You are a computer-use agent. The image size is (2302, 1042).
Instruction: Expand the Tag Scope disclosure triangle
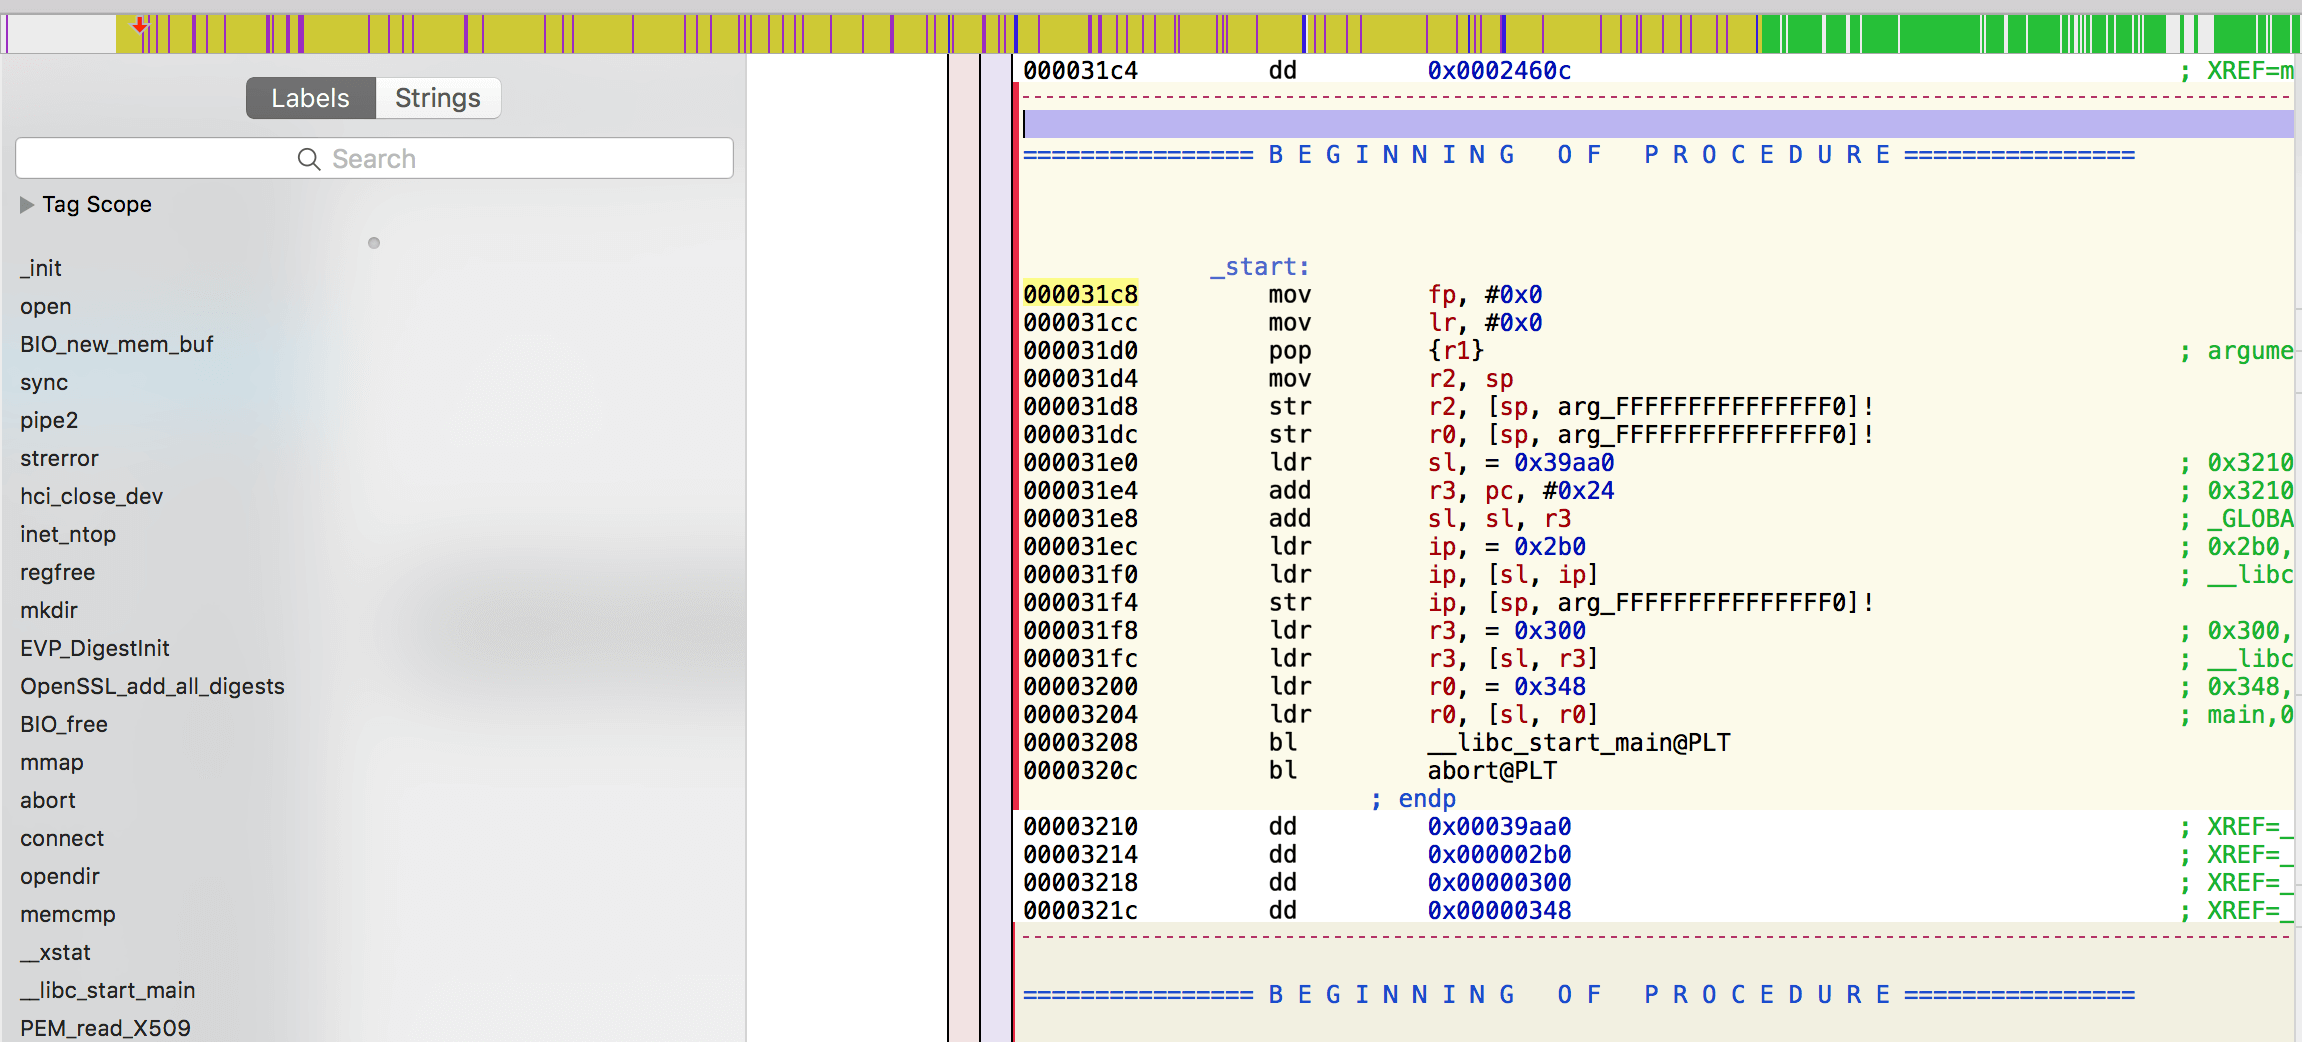27,204
